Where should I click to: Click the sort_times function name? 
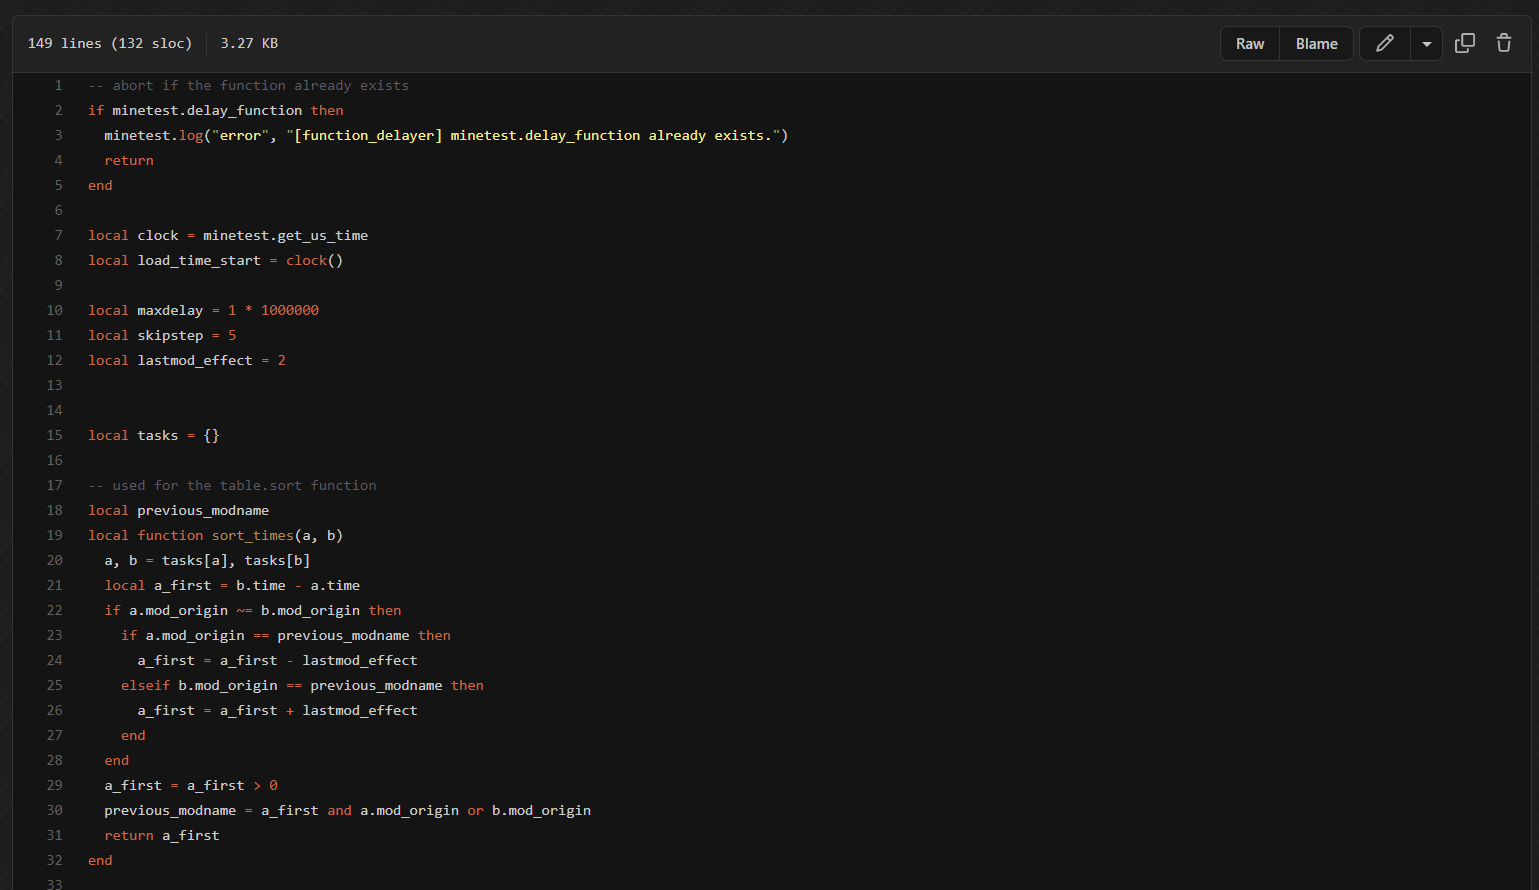252,535
